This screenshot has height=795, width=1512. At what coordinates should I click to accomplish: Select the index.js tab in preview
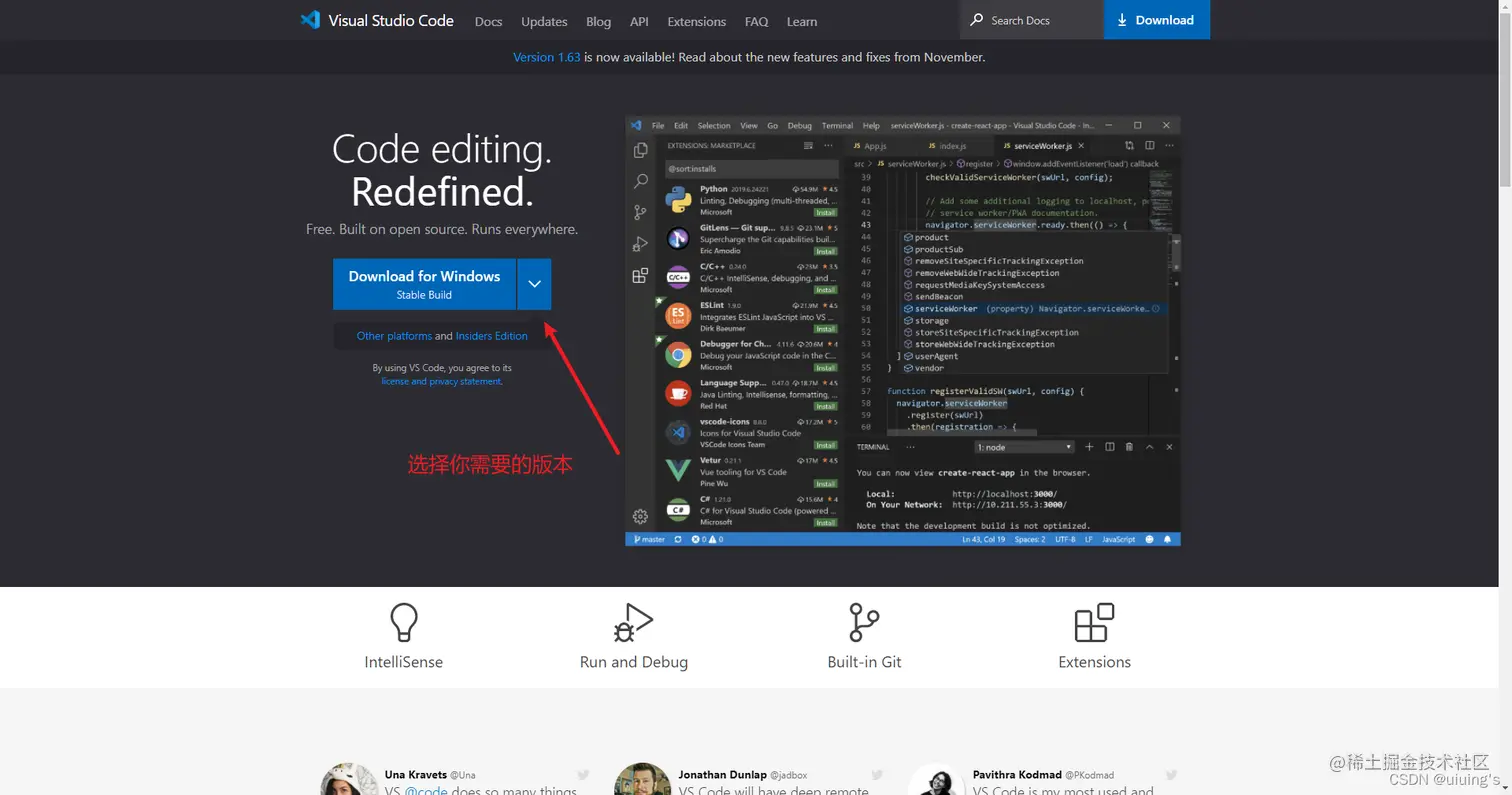pyautogui.click(x=950, y=146)
